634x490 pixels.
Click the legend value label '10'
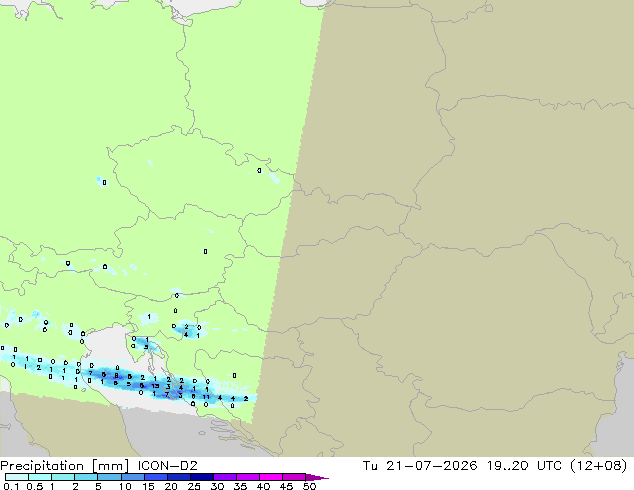tap(125, 486)
